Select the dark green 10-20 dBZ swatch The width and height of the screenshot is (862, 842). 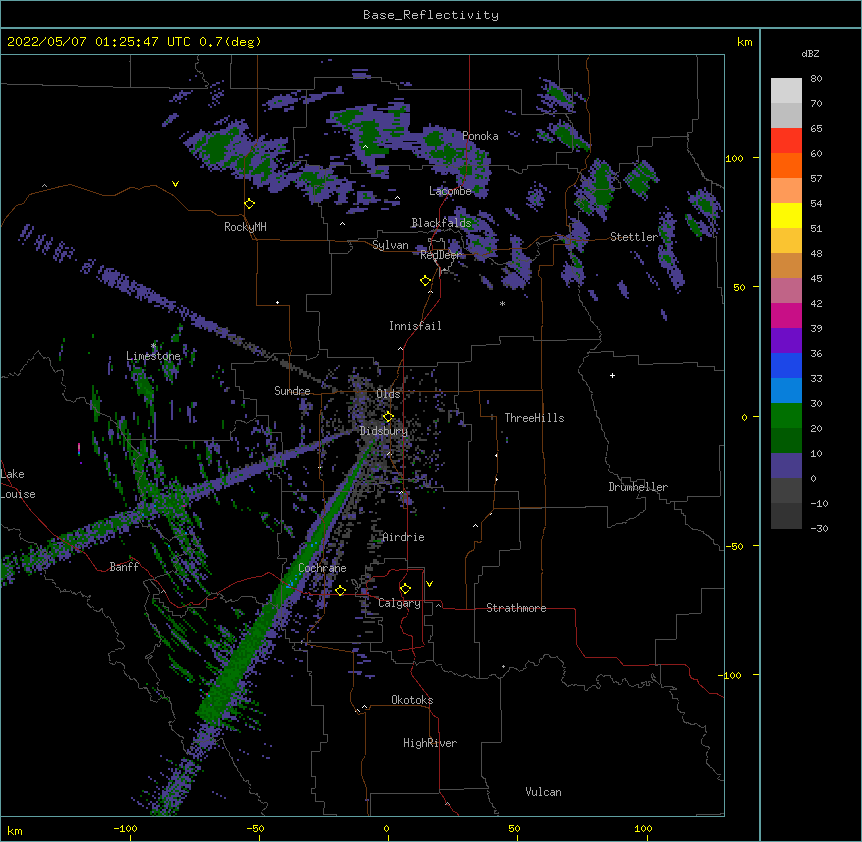coord(786,441)
